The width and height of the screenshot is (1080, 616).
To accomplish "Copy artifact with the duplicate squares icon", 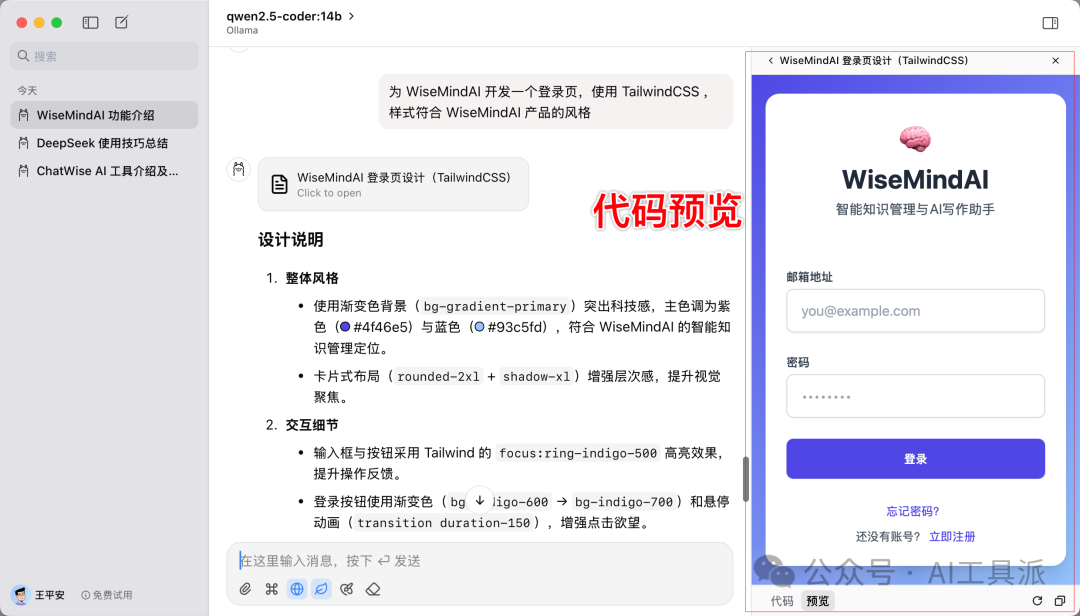I will click(x=1060, y=601).
